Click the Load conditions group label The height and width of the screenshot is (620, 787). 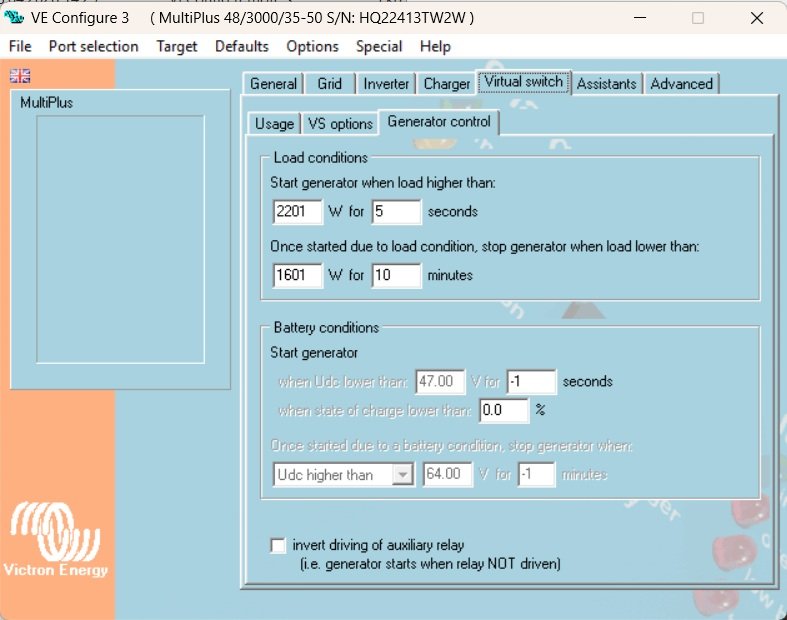(321, 158)
